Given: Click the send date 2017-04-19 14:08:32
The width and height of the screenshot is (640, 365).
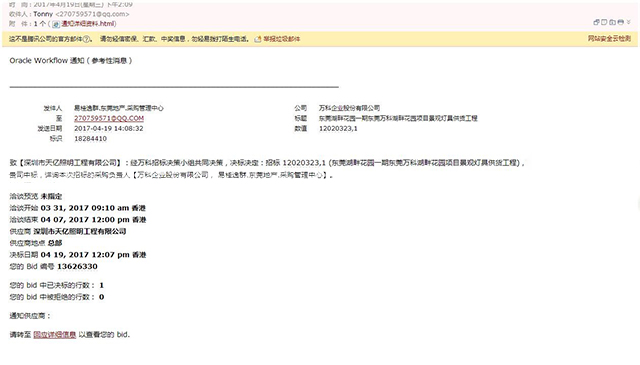Looking at the screenshot, I should (109, 129).
